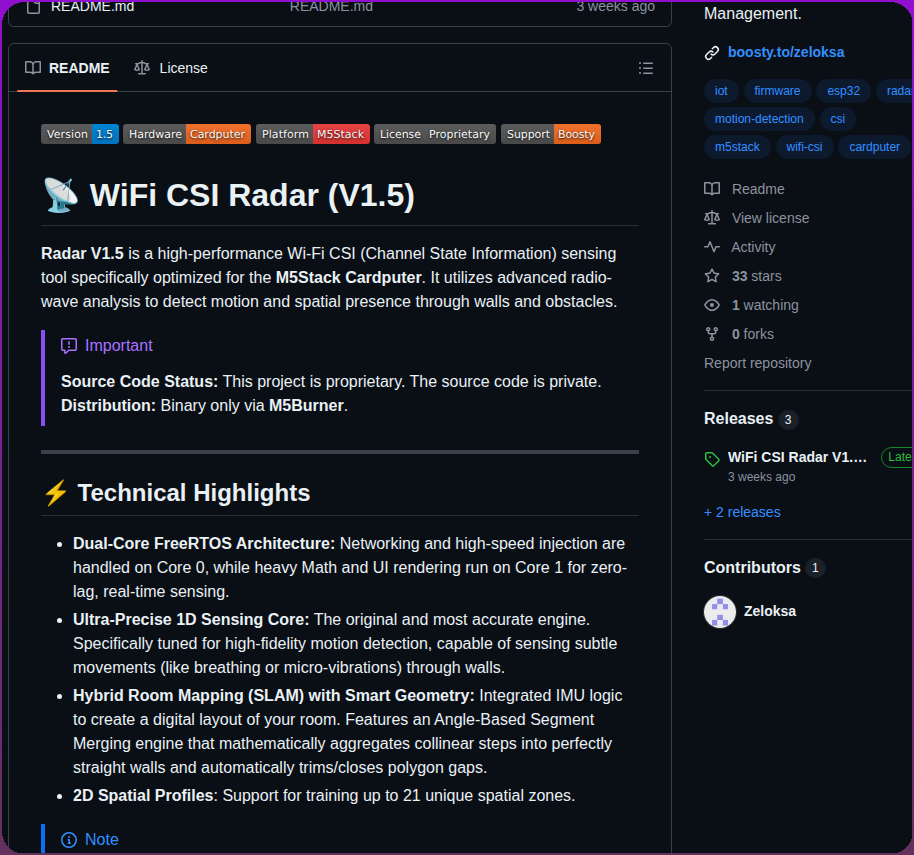Select the esp32 topic tag
The height and width of the screenshot is (855, 914).
pyautogui.click(x=843, y=91)
